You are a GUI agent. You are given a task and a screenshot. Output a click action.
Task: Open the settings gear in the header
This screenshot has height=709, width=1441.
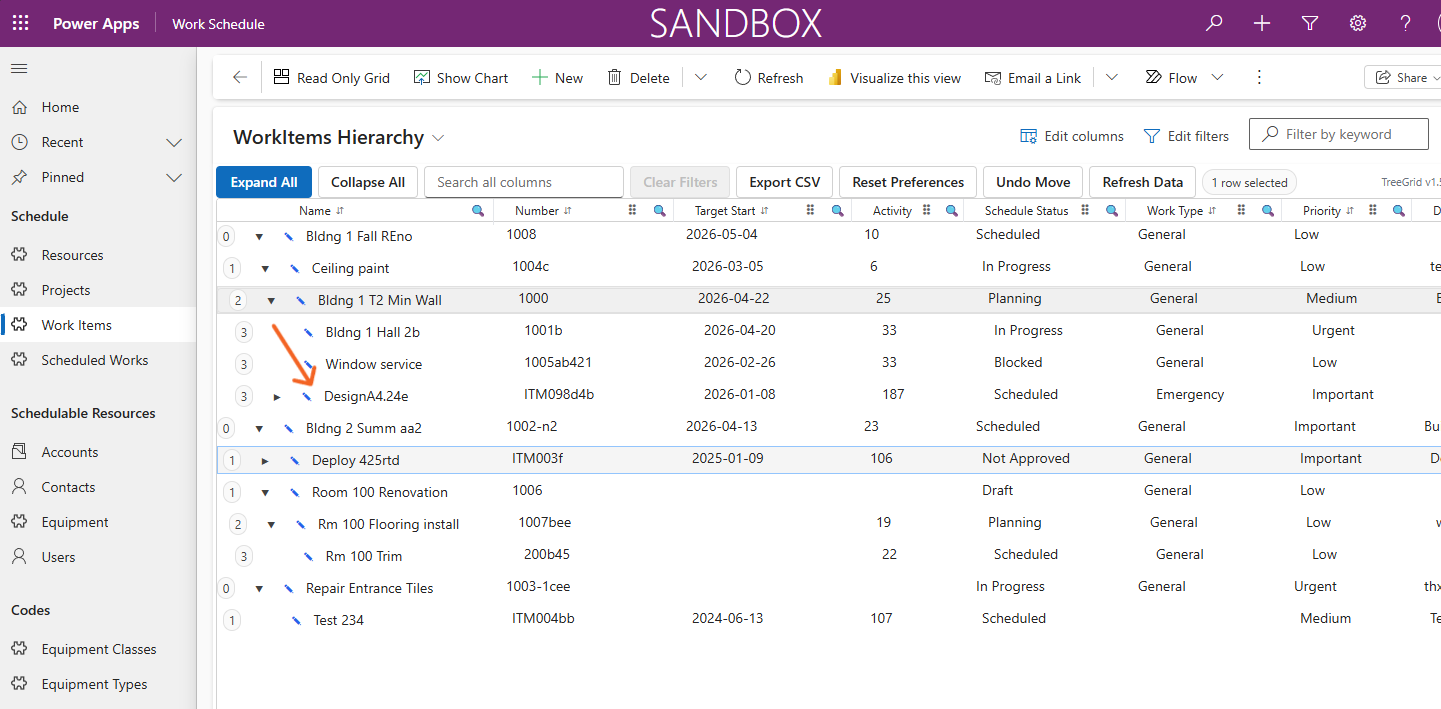click(1358, 23)
